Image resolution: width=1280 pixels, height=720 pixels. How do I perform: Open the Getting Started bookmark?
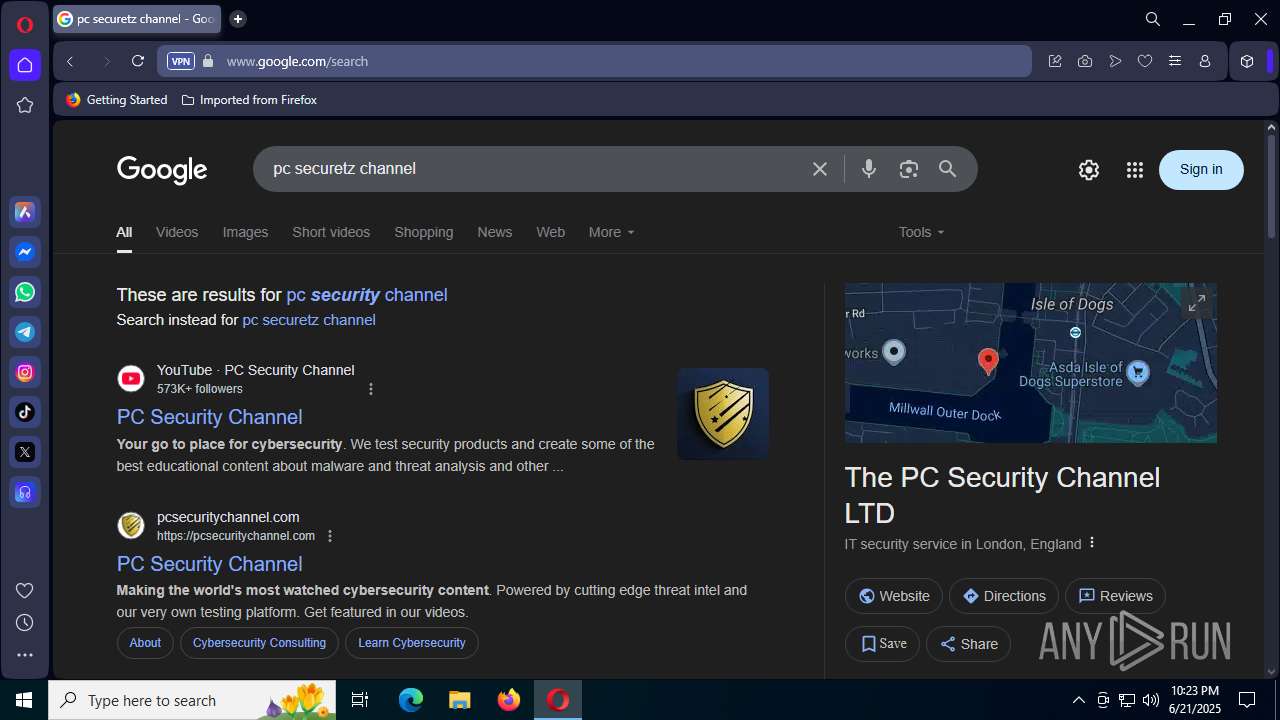(117, 100)
